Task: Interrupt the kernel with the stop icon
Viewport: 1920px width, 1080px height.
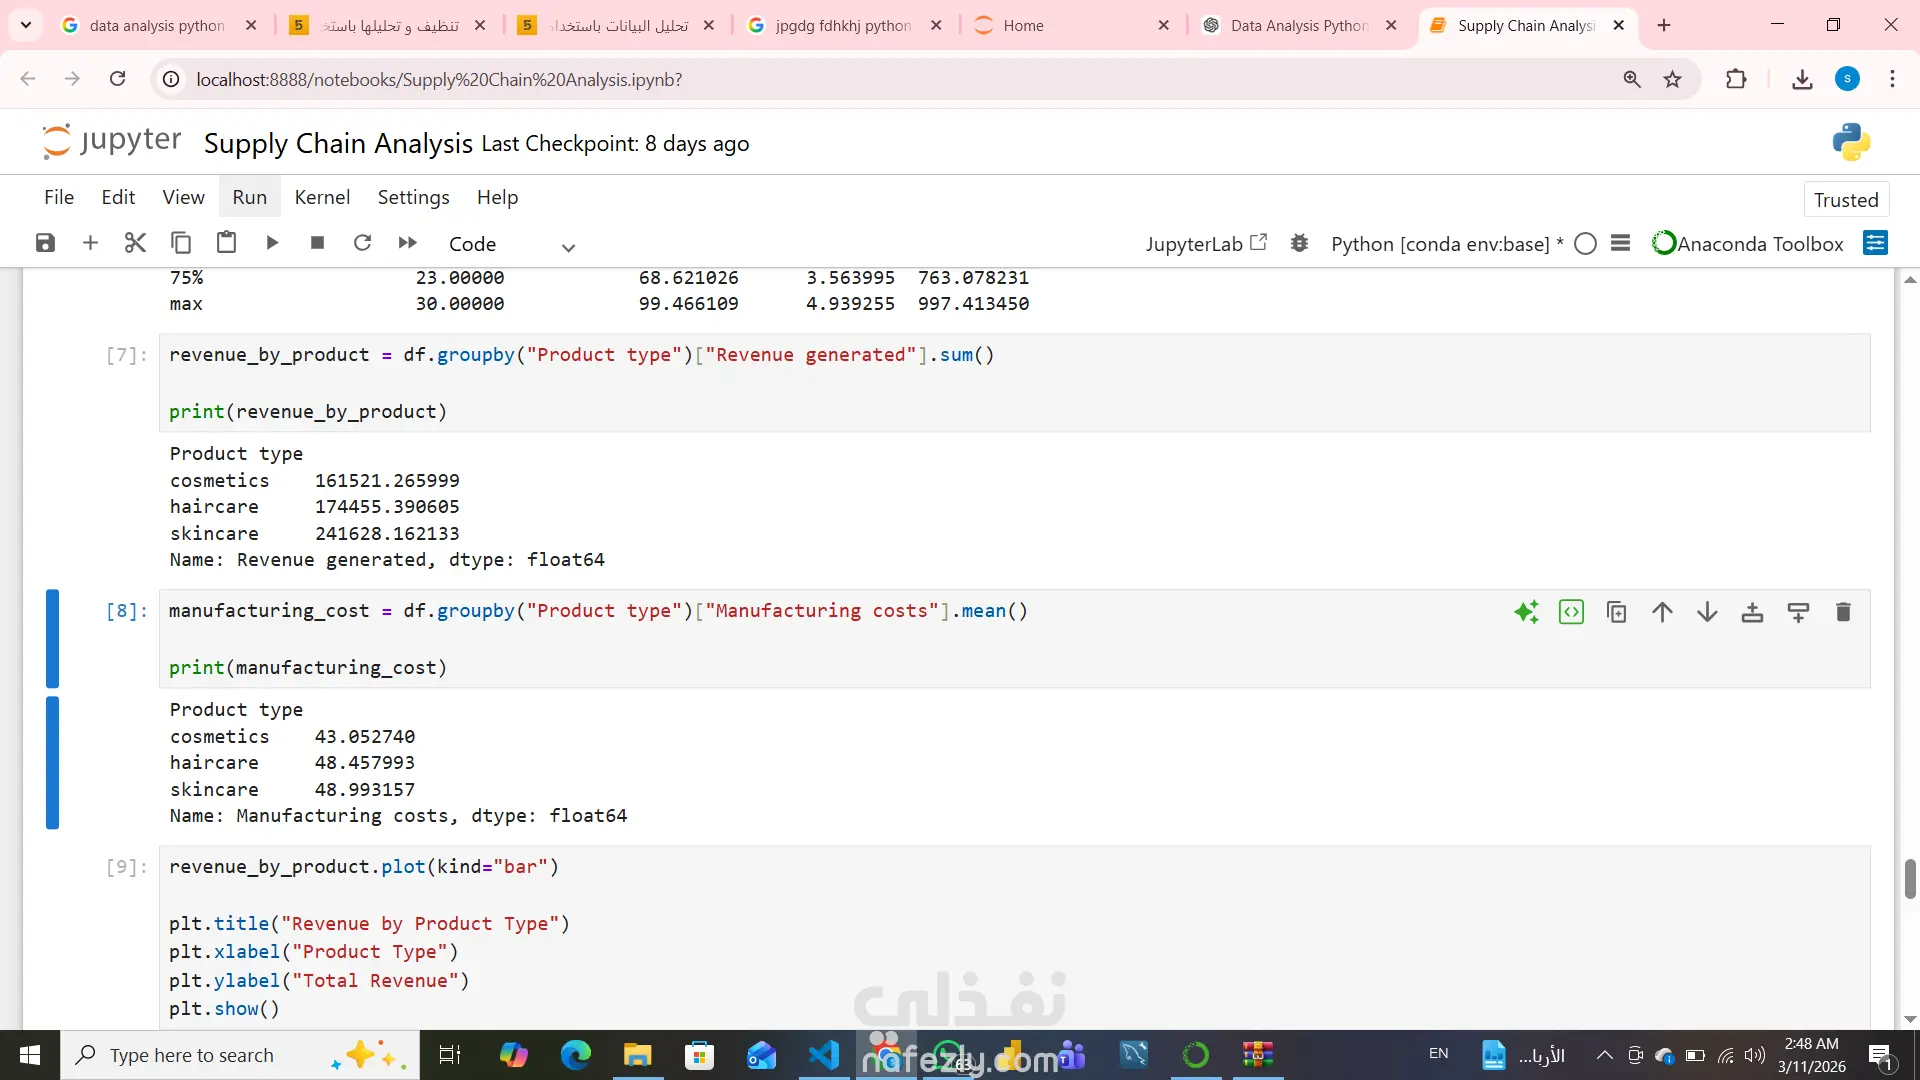Action: 317,243
